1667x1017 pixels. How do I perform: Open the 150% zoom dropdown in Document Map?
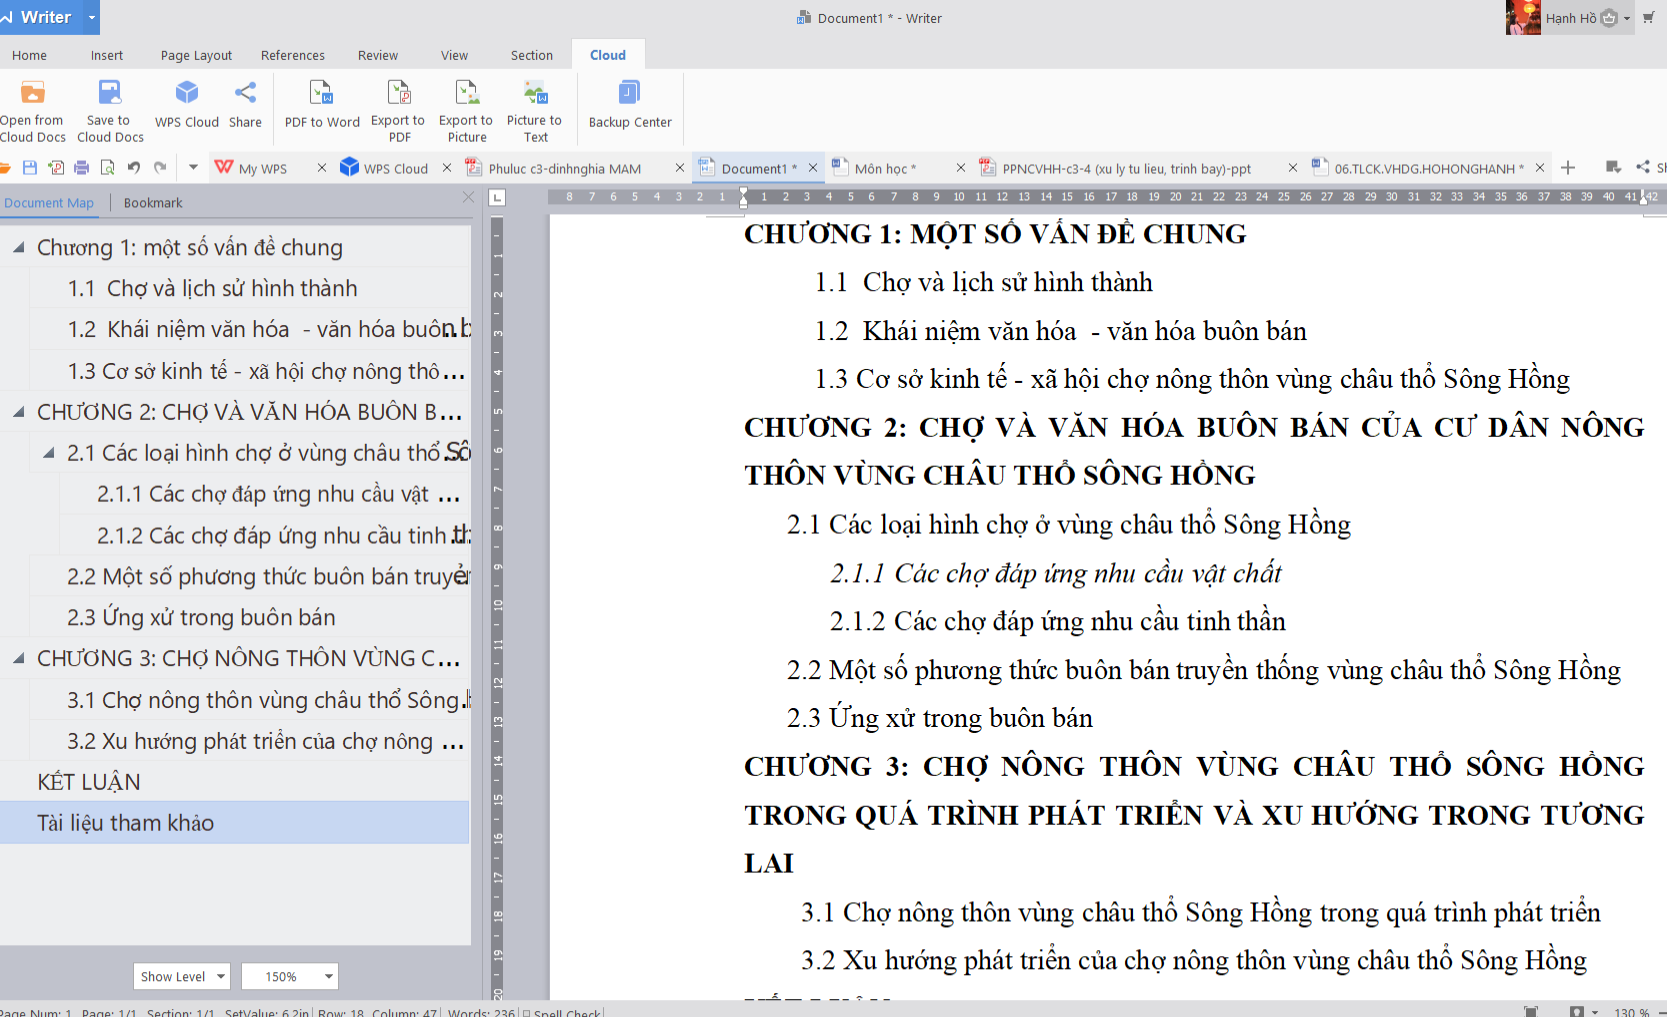click(289, 976)
